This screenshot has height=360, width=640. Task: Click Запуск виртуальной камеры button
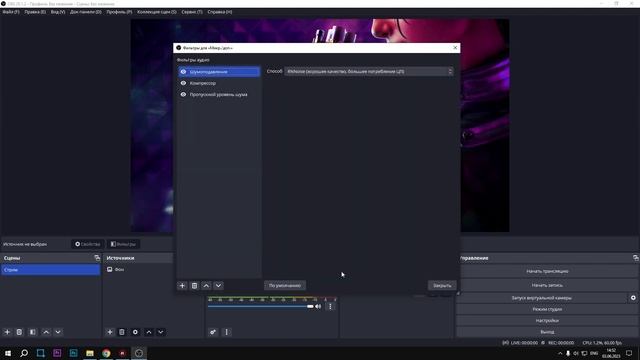tap(542, 298)
